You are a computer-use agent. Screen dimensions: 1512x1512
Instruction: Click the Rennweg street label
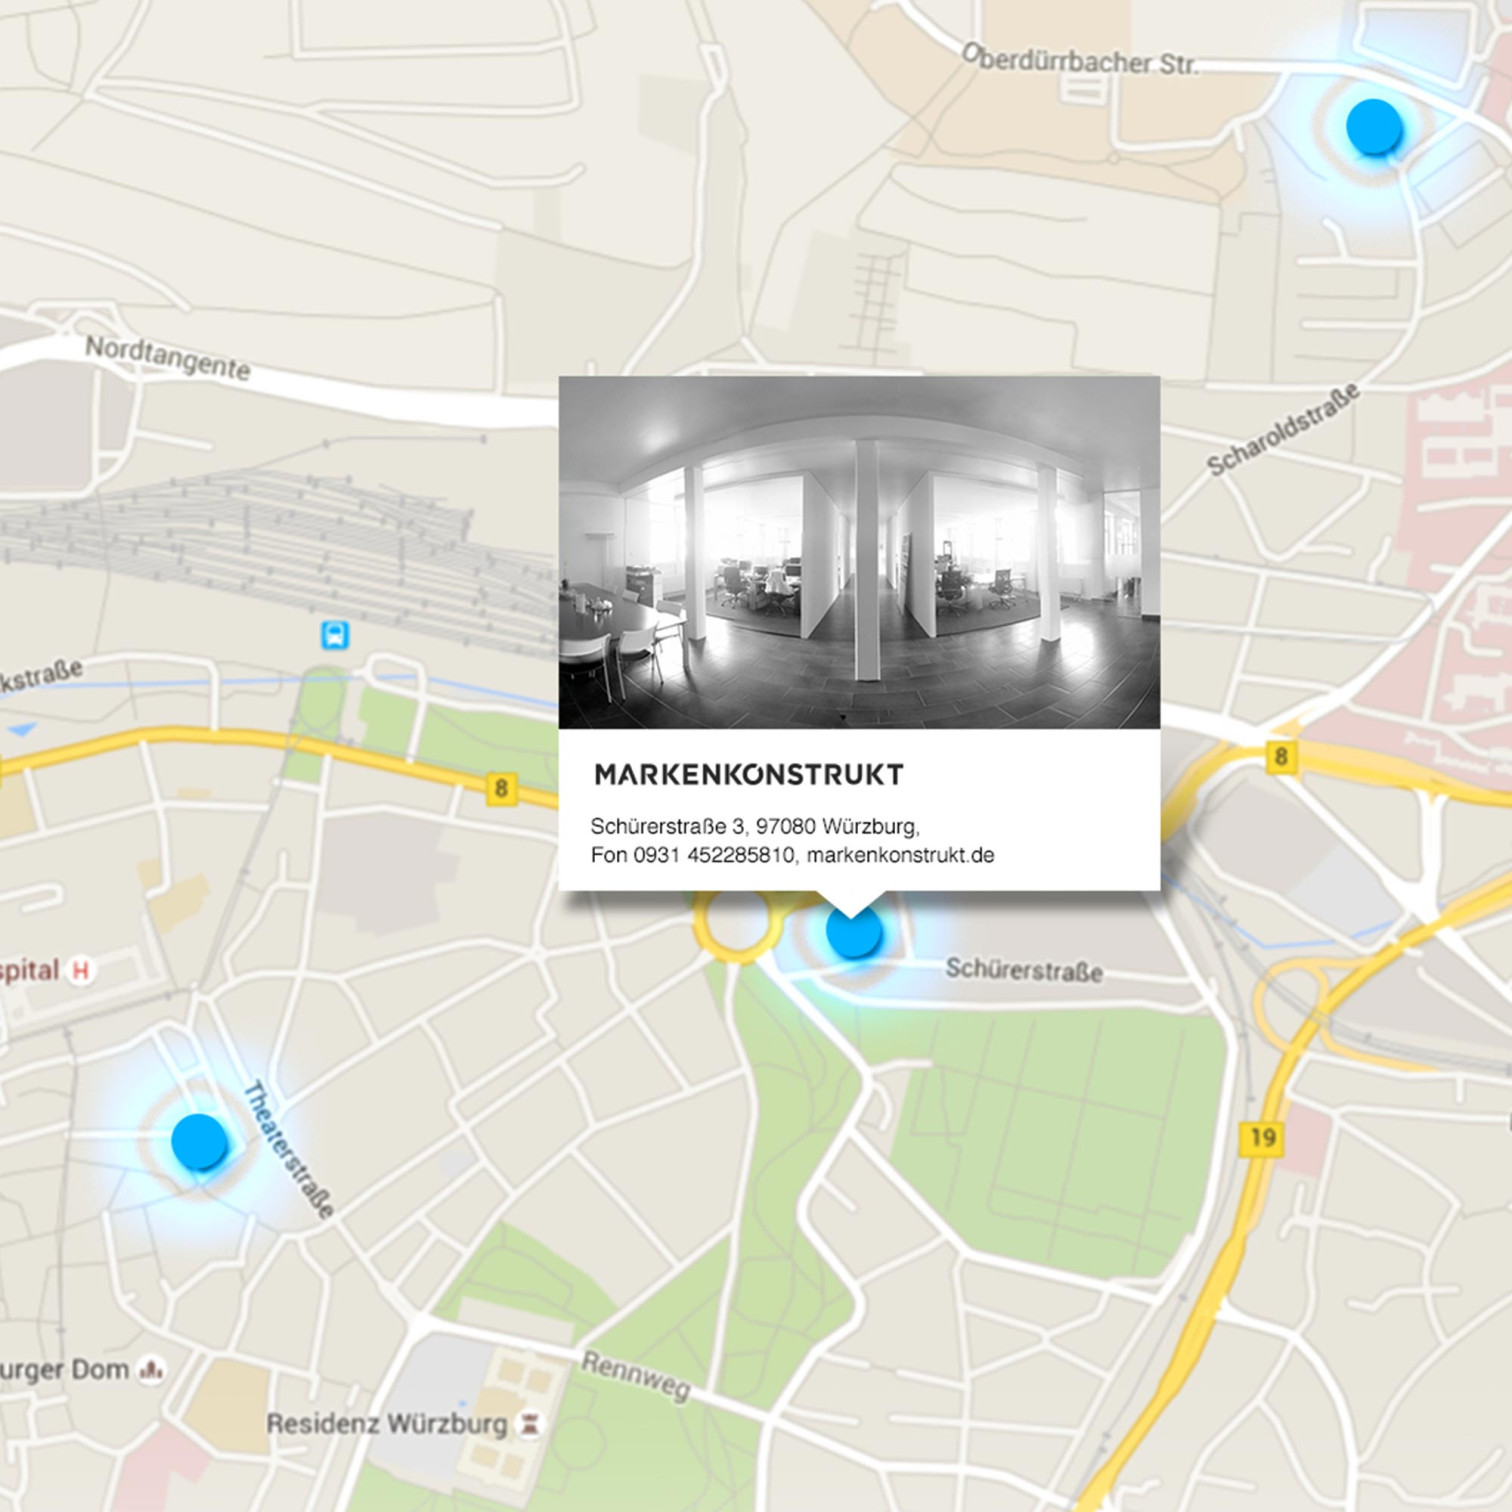tap(636, 1375)
